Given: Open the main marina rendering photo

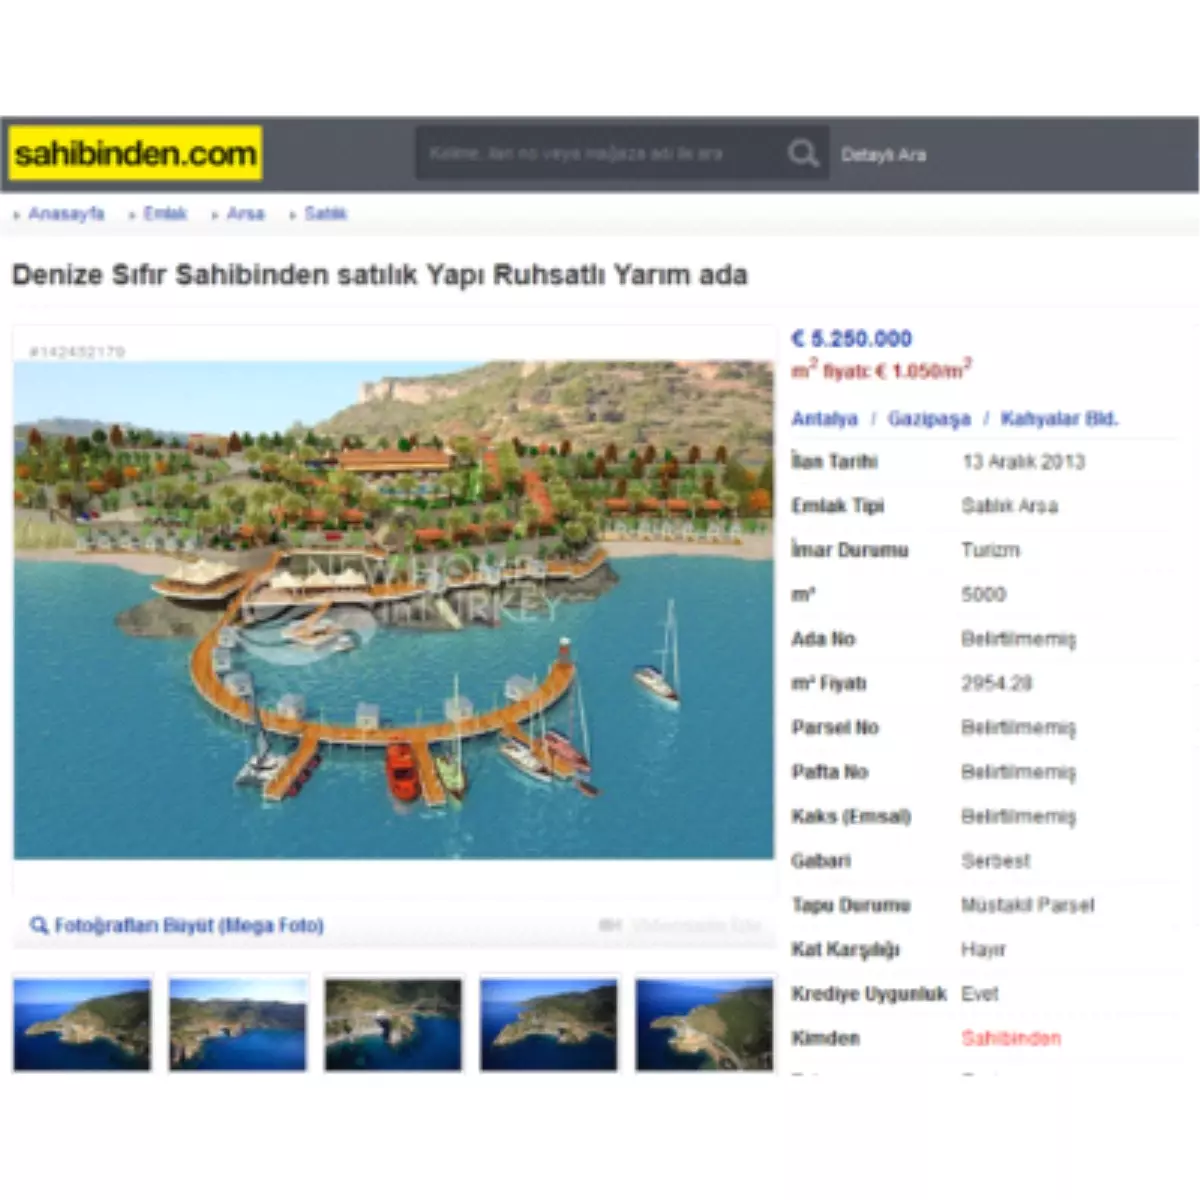Looking at the screenshot, I should pyautogui.click(x=393, y=609).
